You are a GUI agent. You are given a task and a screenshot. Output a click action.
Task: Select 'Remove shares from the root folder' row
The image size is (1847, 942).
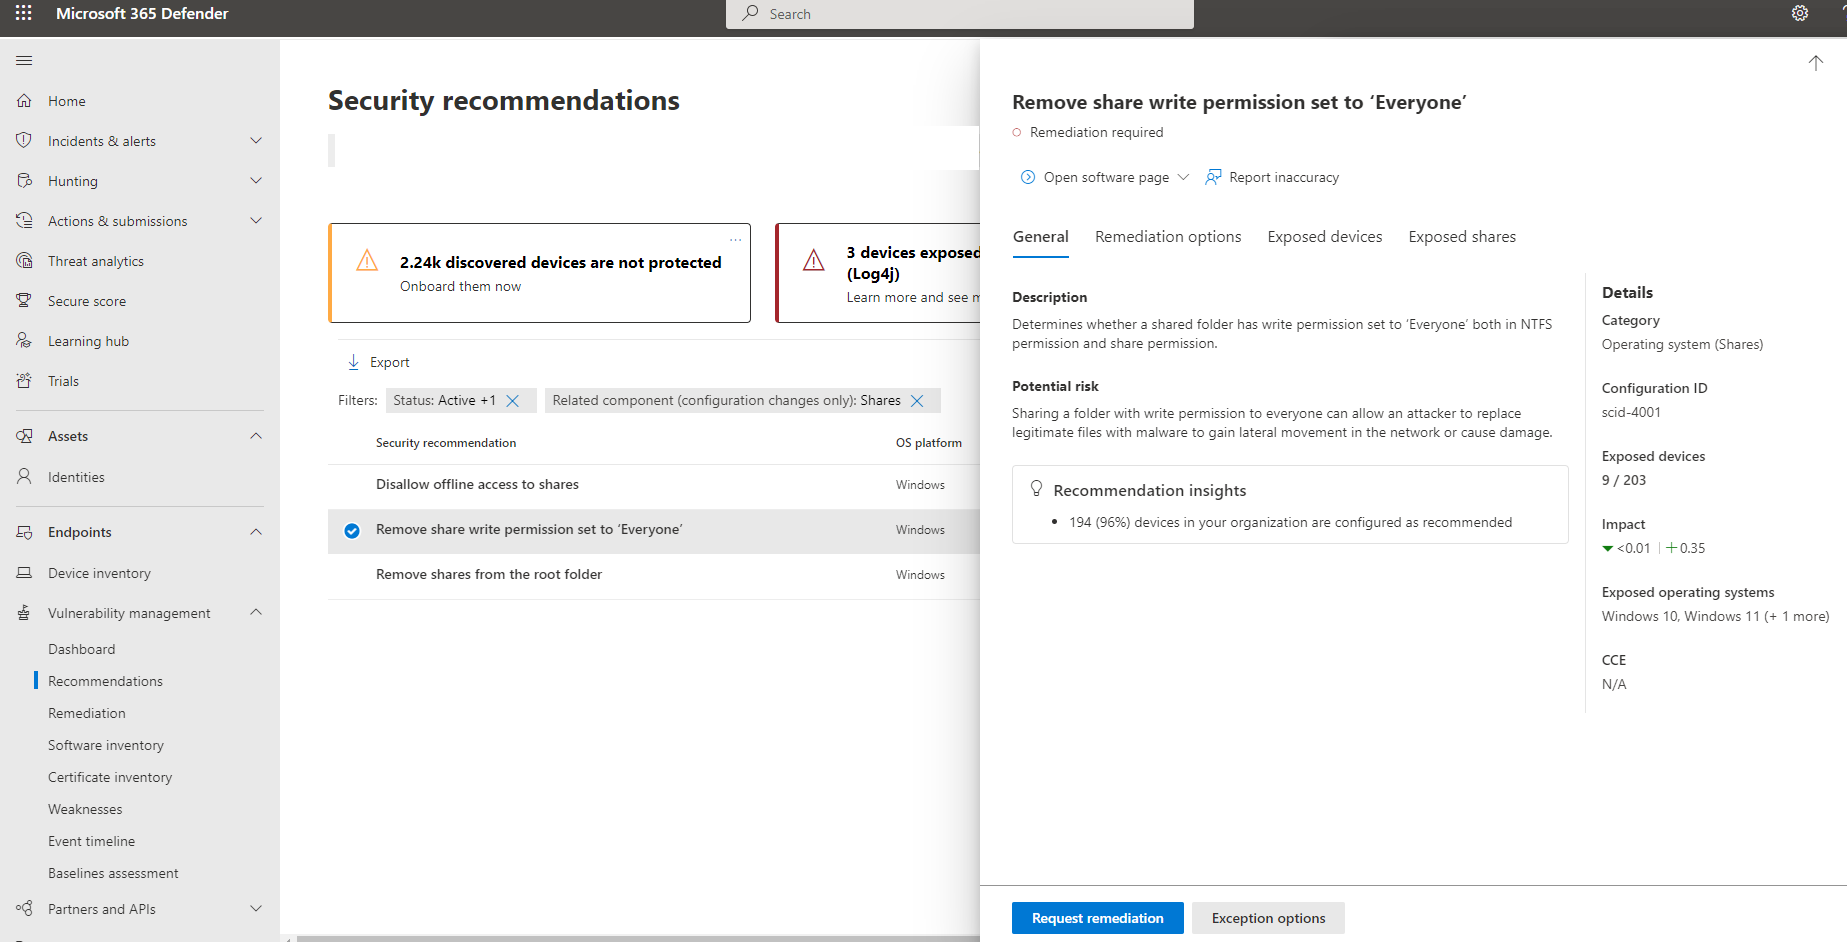point(654,575)
